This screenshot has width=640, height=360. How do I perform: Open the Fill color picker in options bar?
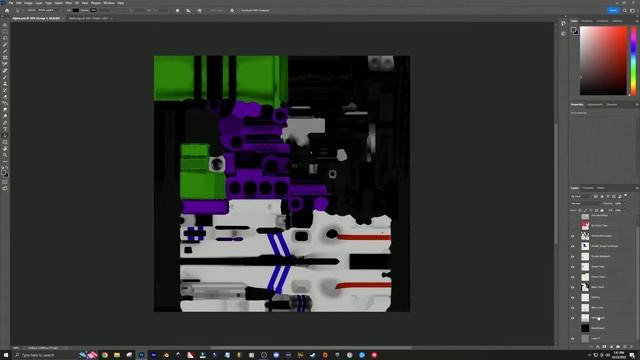click(76, 10)
